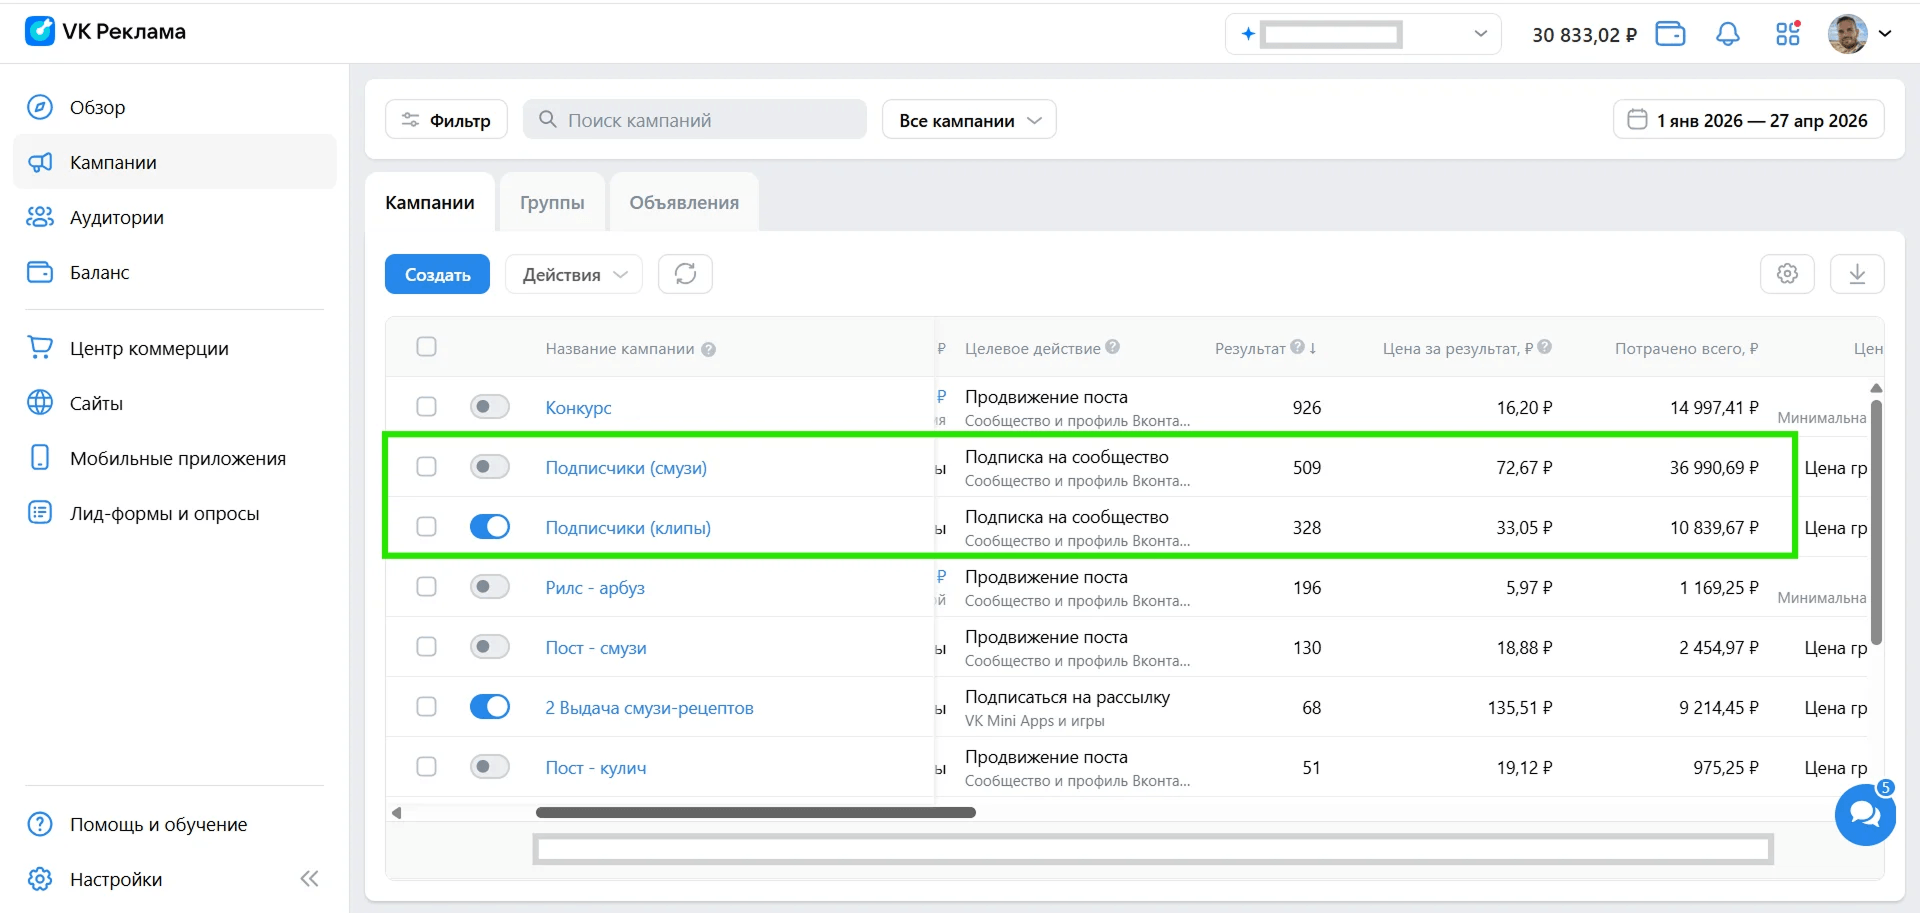The image size is (1920, 913).
Task: Download campaign statistics
Action: [1857, 274]
